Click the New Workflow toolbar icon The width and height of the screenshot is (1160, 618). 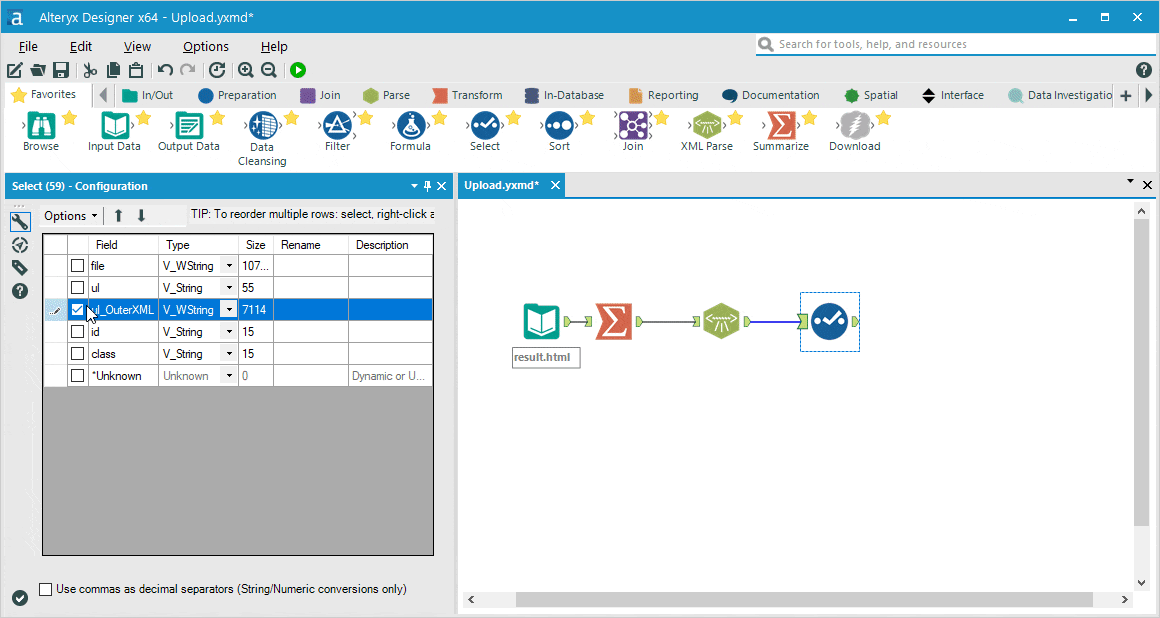click(x=14, y=70)
